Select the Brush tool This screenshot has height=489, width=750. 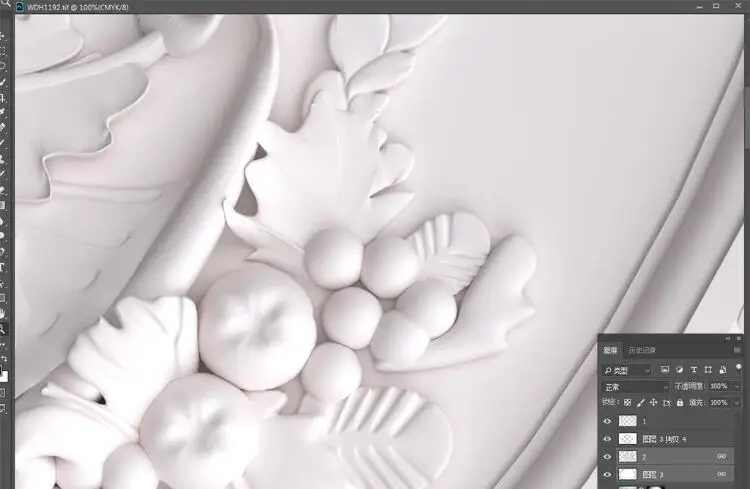tap(2, 143)
